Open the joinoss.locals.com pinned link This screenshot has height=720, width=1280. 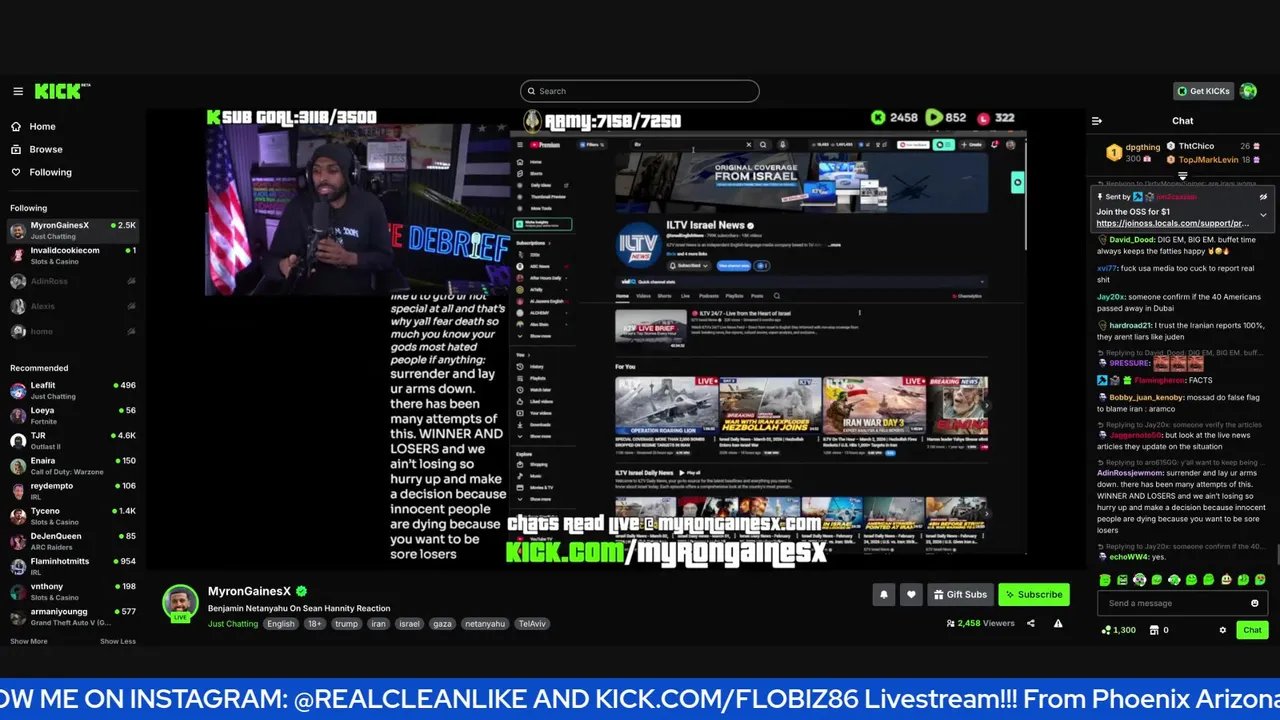[x=1172, y=223]
